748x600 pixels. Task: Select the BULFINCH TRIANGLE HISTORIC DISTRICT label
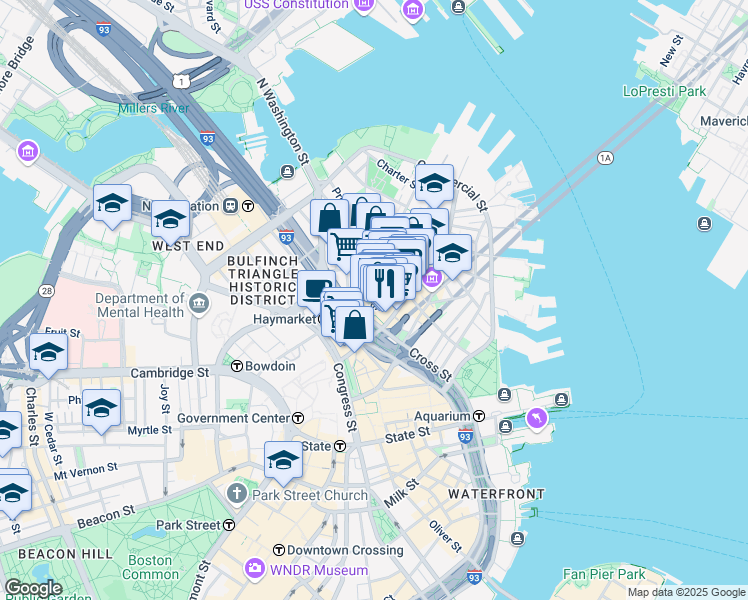click(x=263, y=280)
